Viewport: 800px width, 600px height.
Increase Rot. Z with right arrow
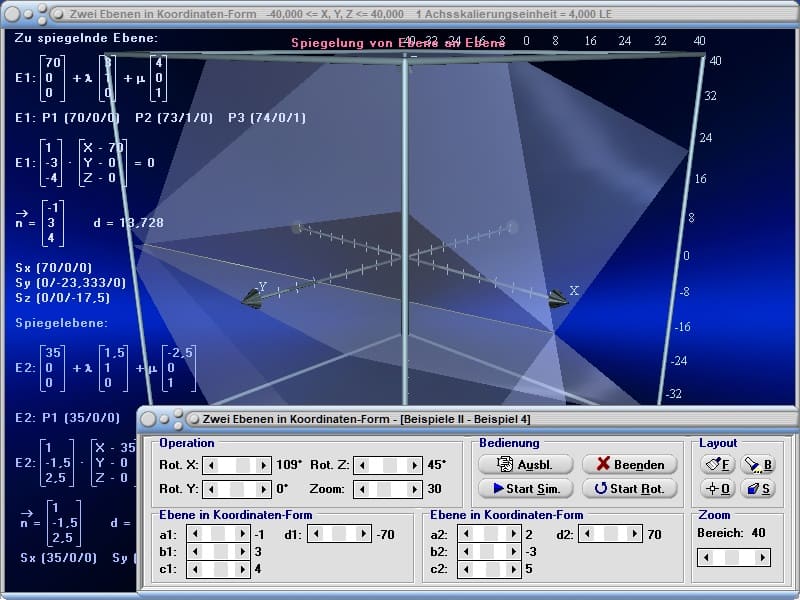pyautogui.click(x=414, y=465)
